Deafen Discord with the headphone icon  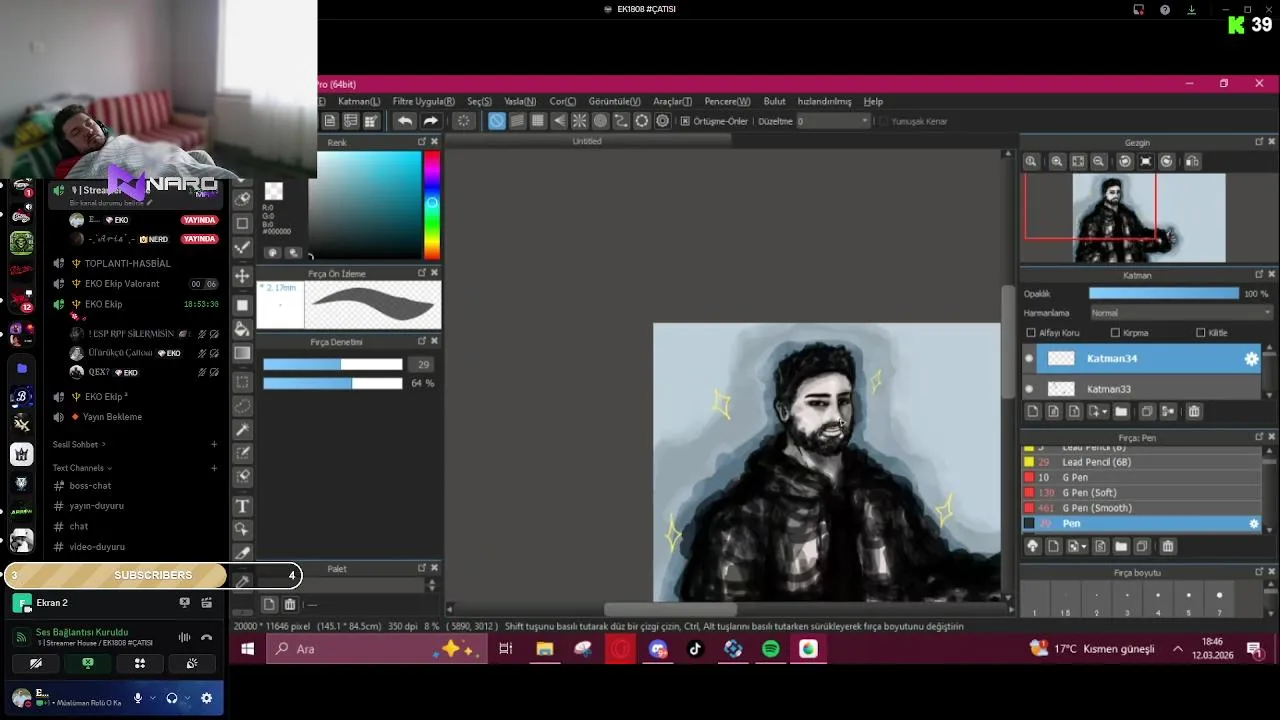pos(172,698)
